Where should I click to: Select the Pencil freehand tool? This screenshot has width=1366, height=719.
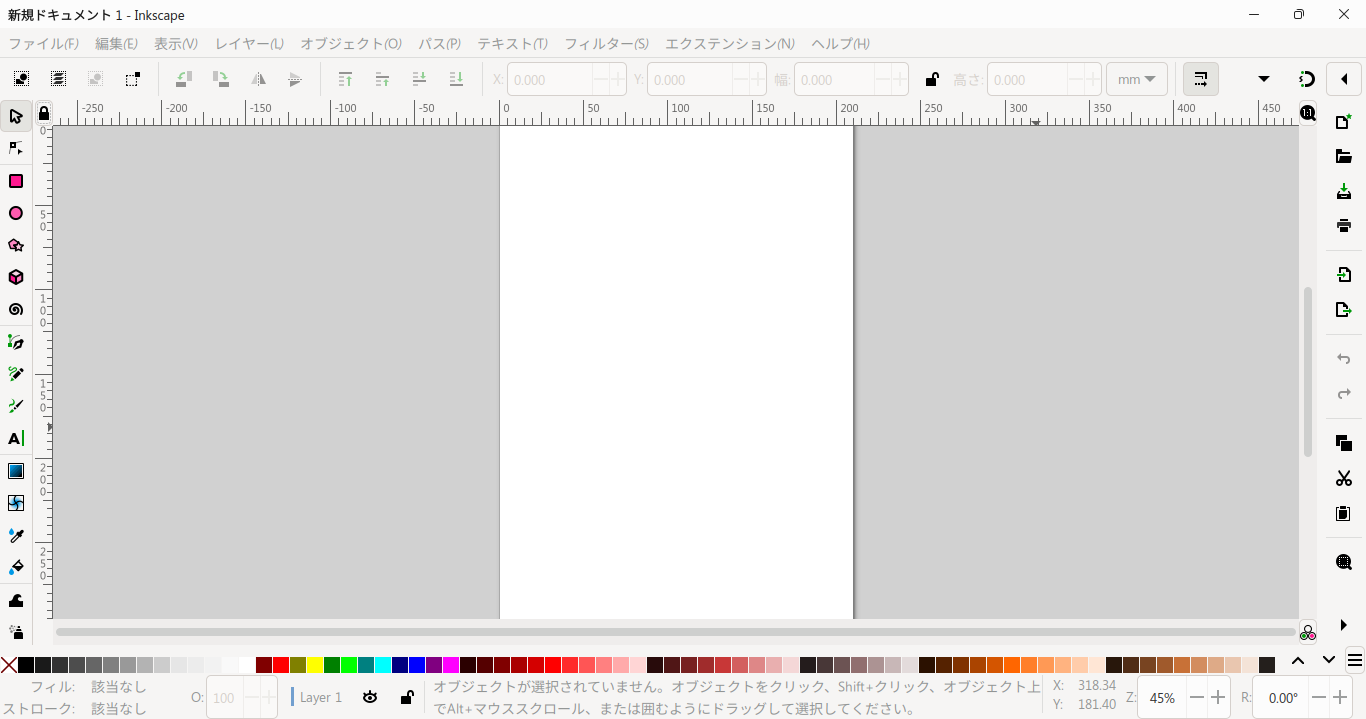[x=16, y=374]
